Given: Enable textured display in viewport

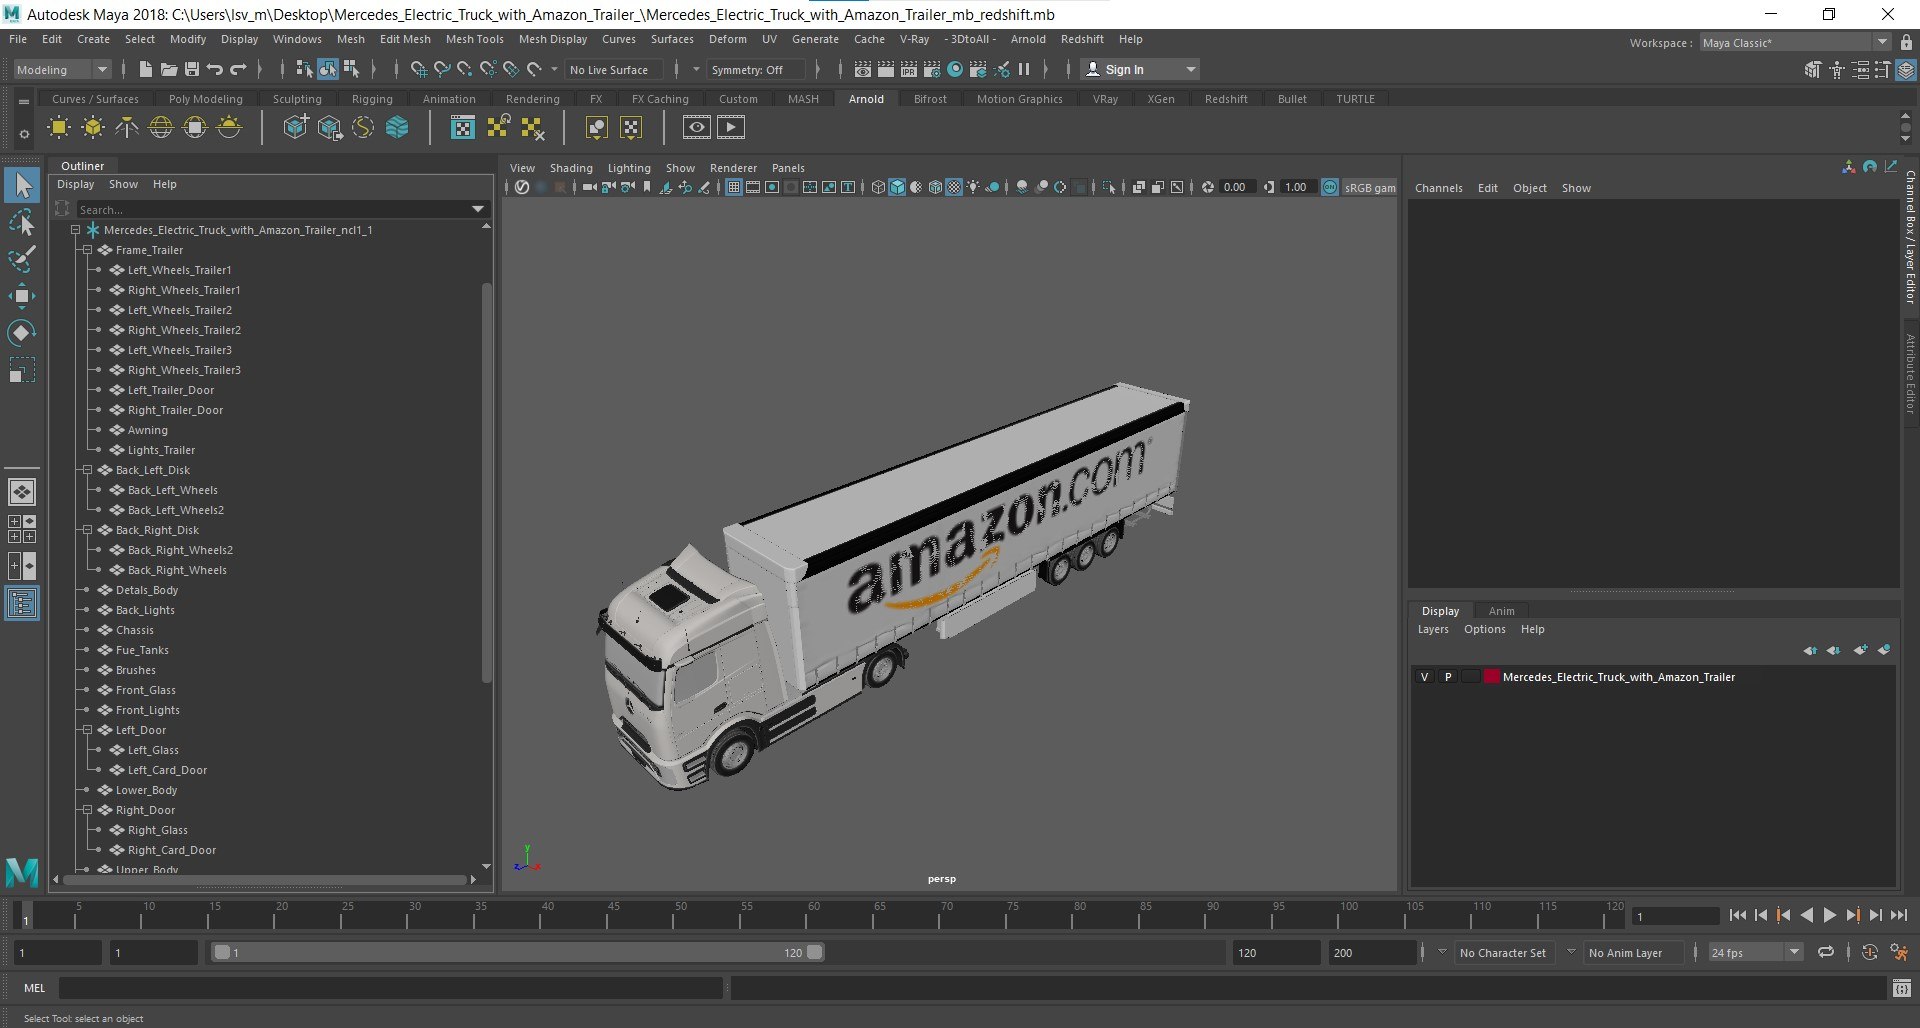Looking at the screenshot, I should pyautogui.click(x=954, y=187).
